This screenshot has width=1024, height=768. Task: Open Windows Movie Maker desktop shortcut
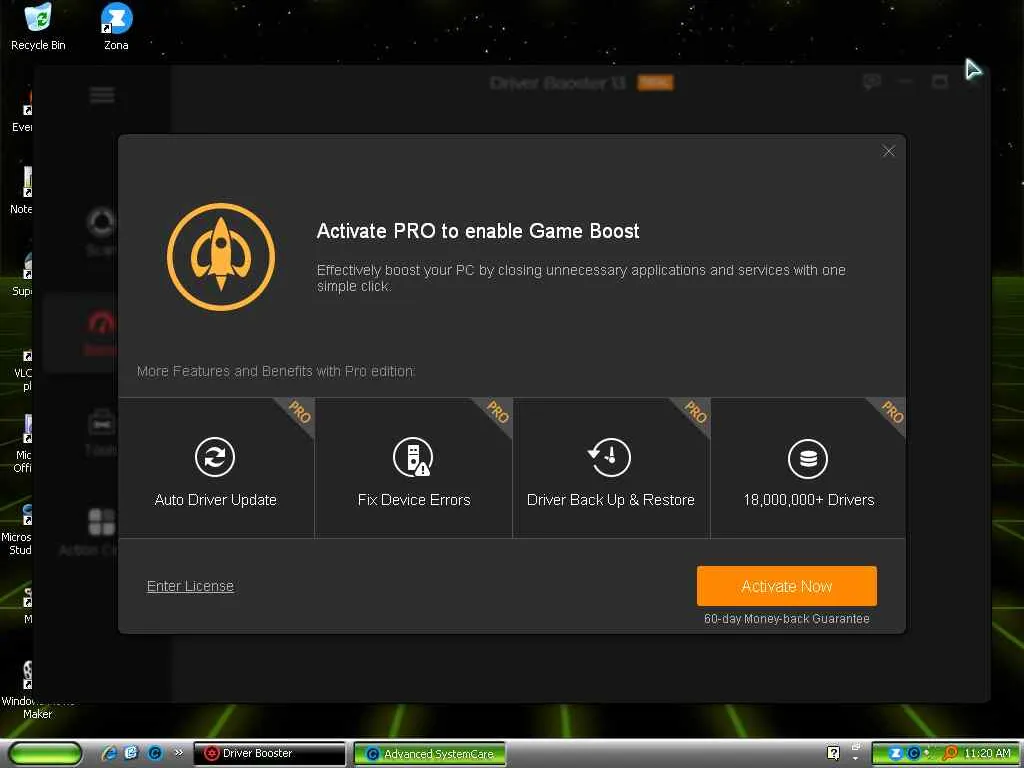[28, 690]
